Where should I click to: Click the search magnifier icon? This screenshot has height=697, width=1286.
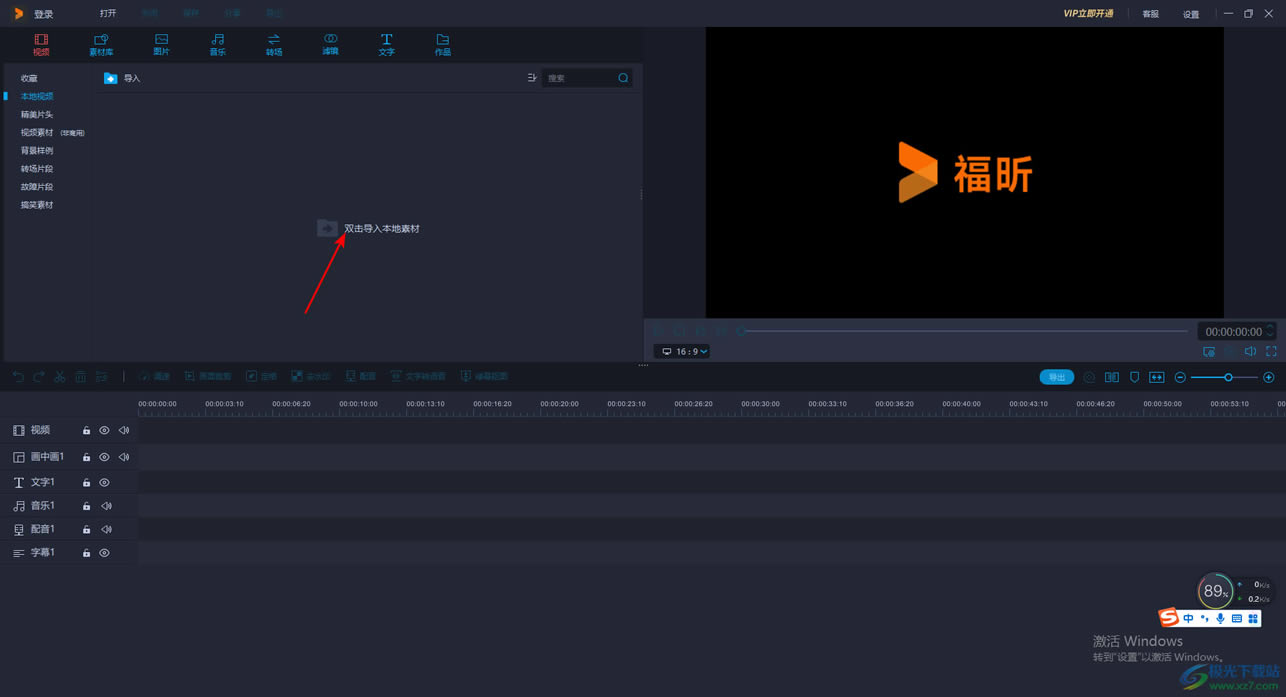[x=623, y=78]
